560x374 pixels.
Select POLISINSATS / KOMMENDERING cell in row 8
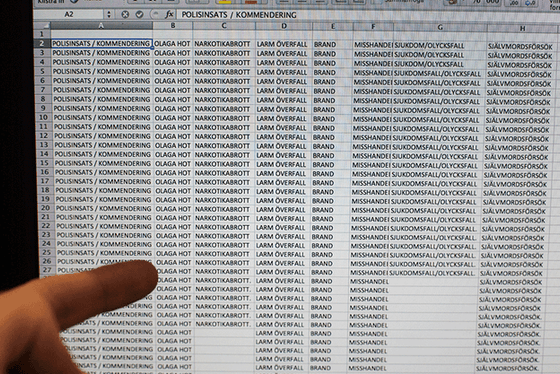tap(102, 99)
